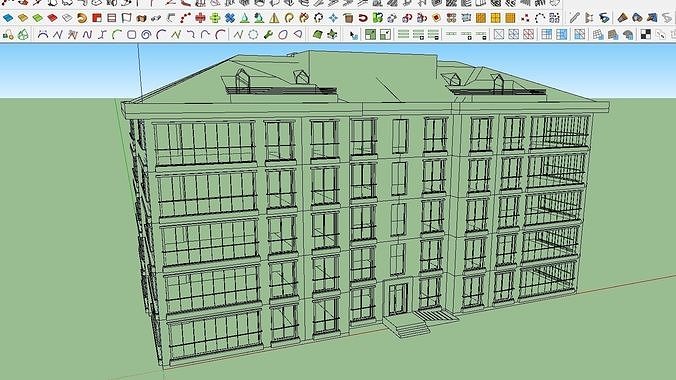Click the brown bucket icon
Viewport: 676px width, 380px height.
(348, 18)
